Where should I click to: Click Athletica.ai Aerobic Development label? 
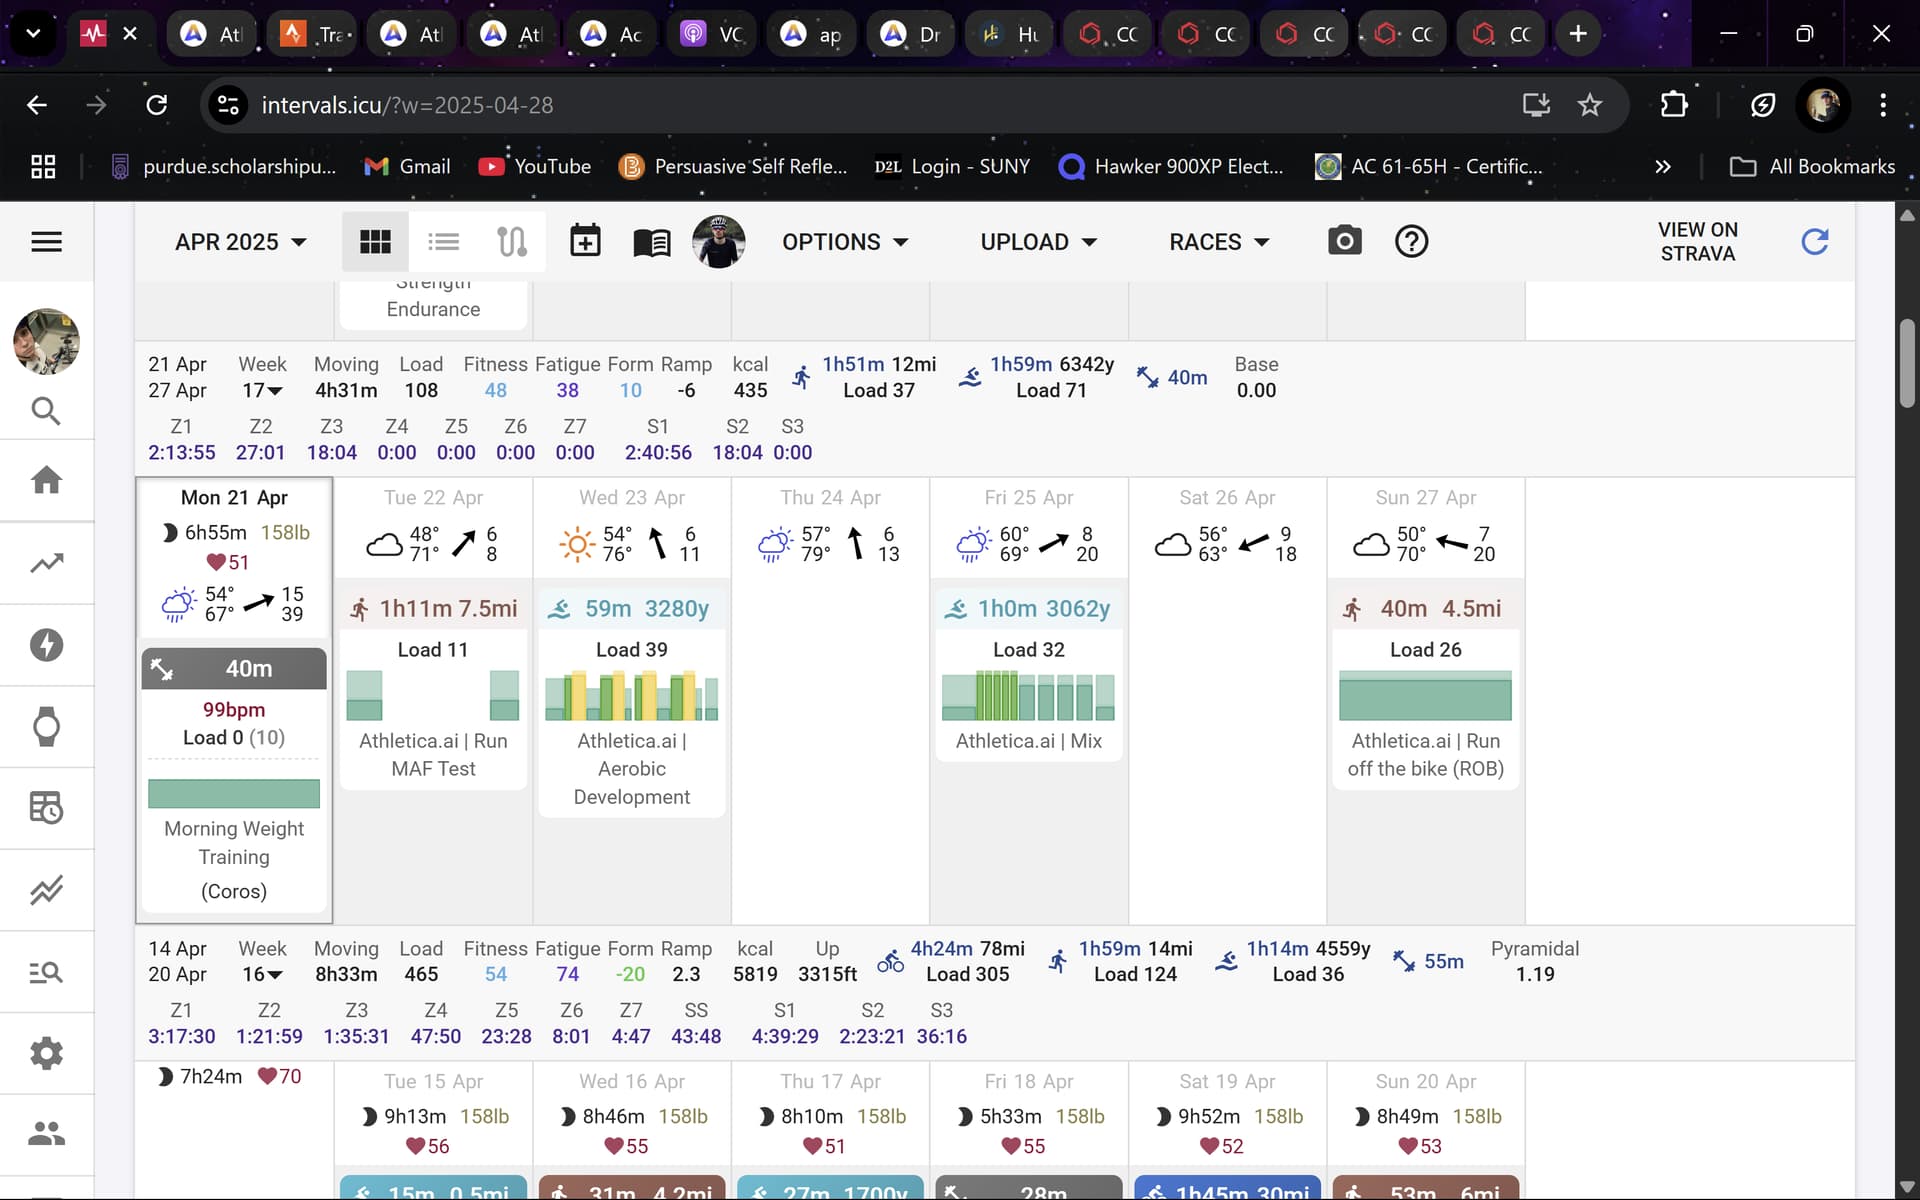click(x=631, y=768)
